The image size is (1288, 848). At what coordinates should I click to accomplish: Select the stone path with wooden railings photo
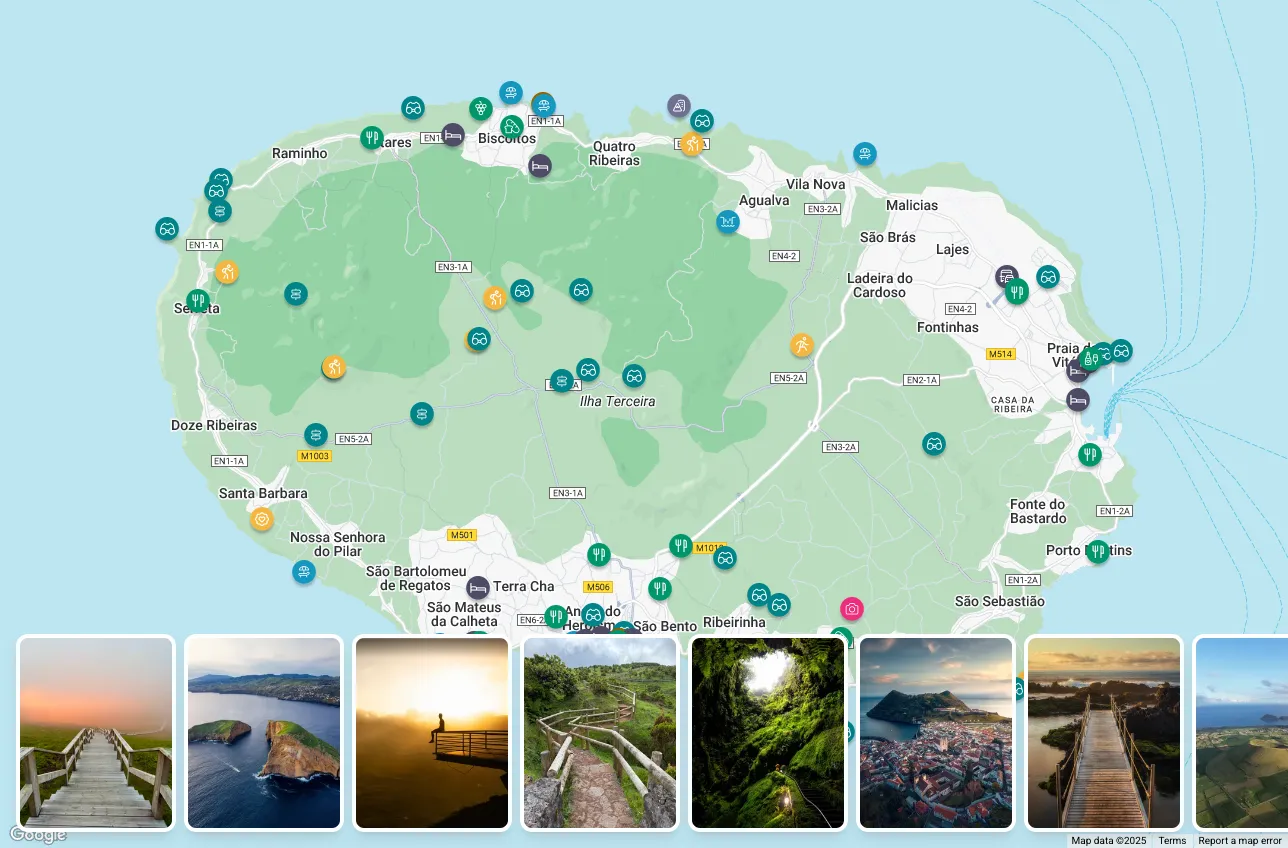(x=600, y=733)
